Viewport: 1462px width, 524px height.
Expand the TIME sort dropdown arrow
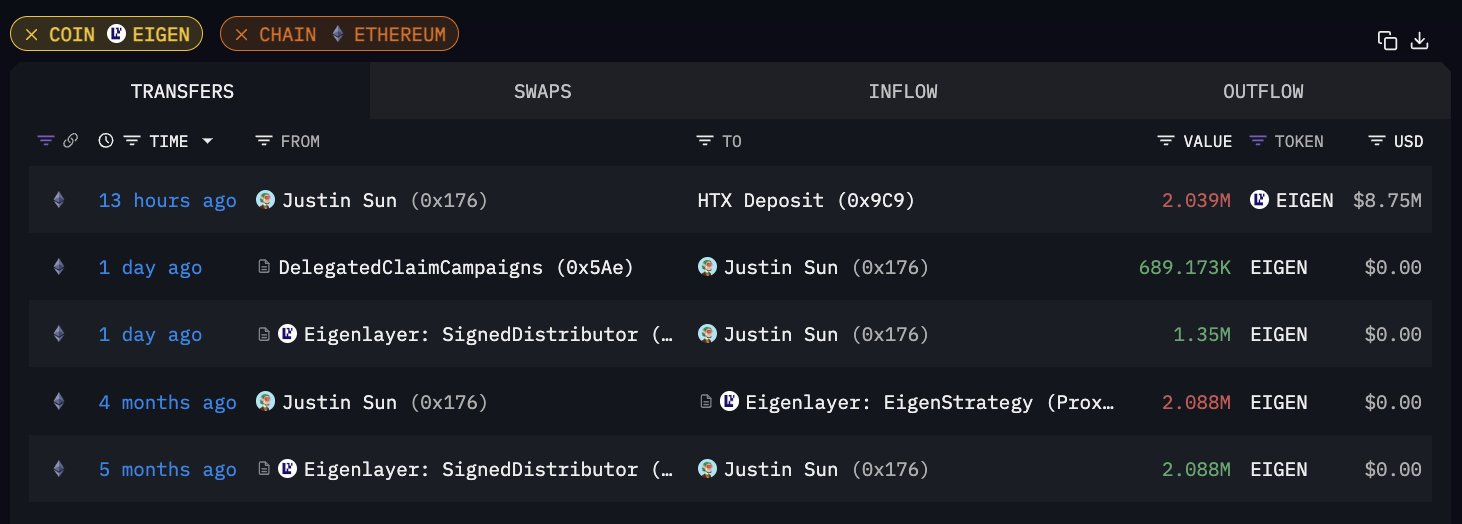coord(207,141)
